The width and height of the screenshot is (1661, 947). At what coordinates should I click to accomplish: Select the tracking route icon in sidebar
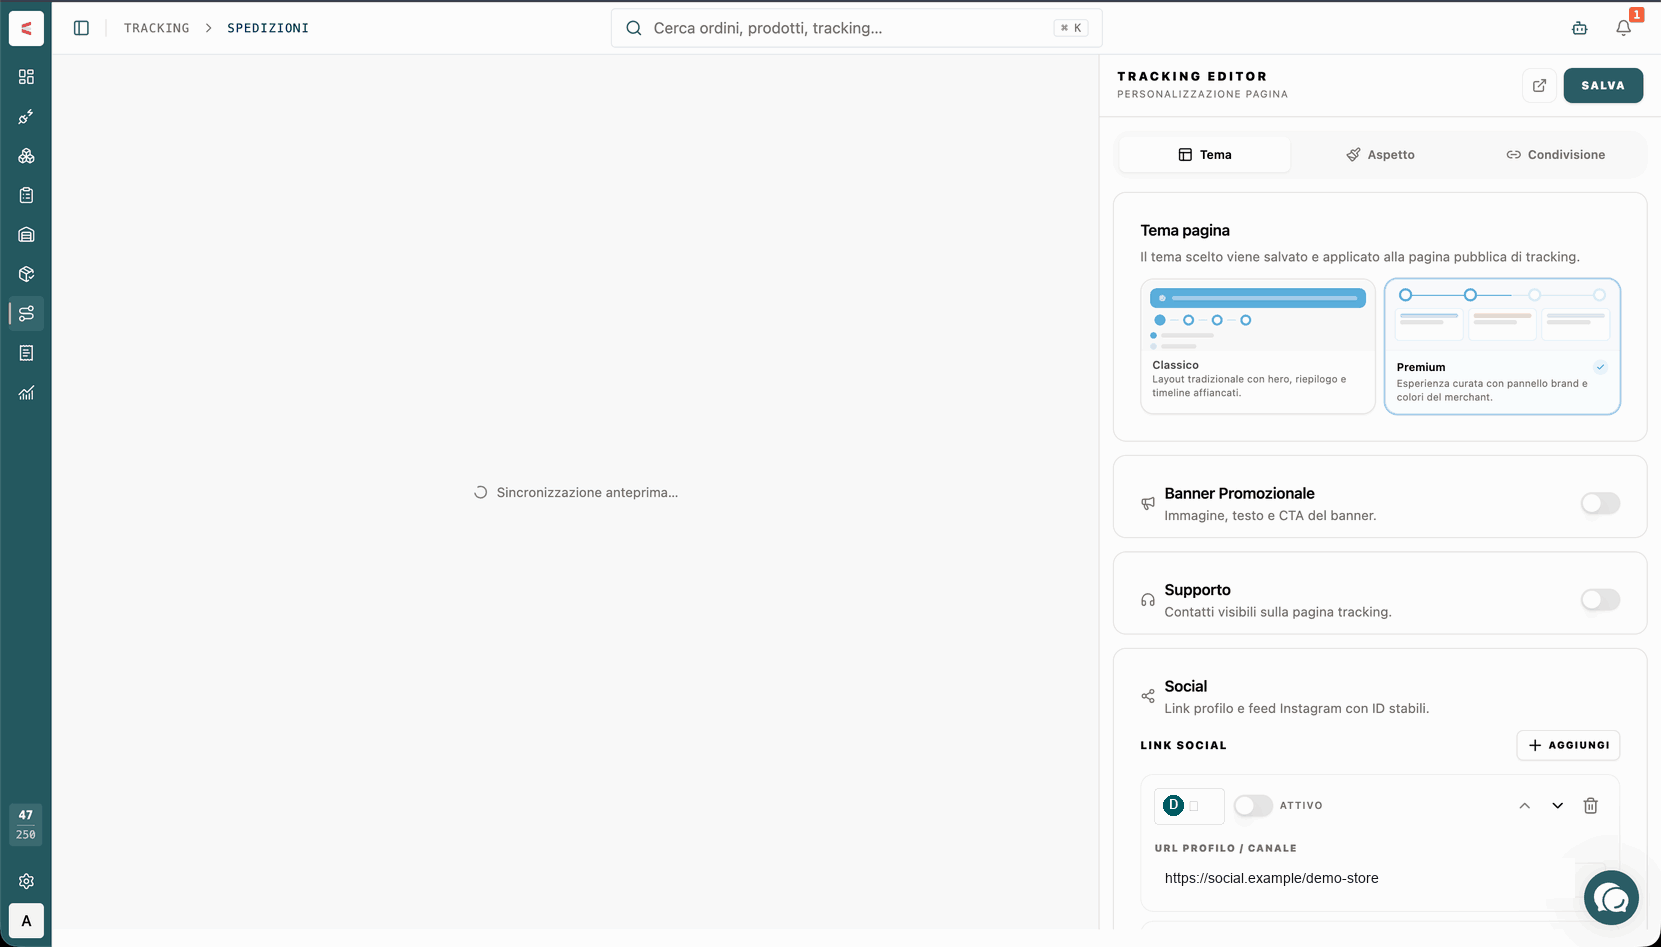coord(26,314)
